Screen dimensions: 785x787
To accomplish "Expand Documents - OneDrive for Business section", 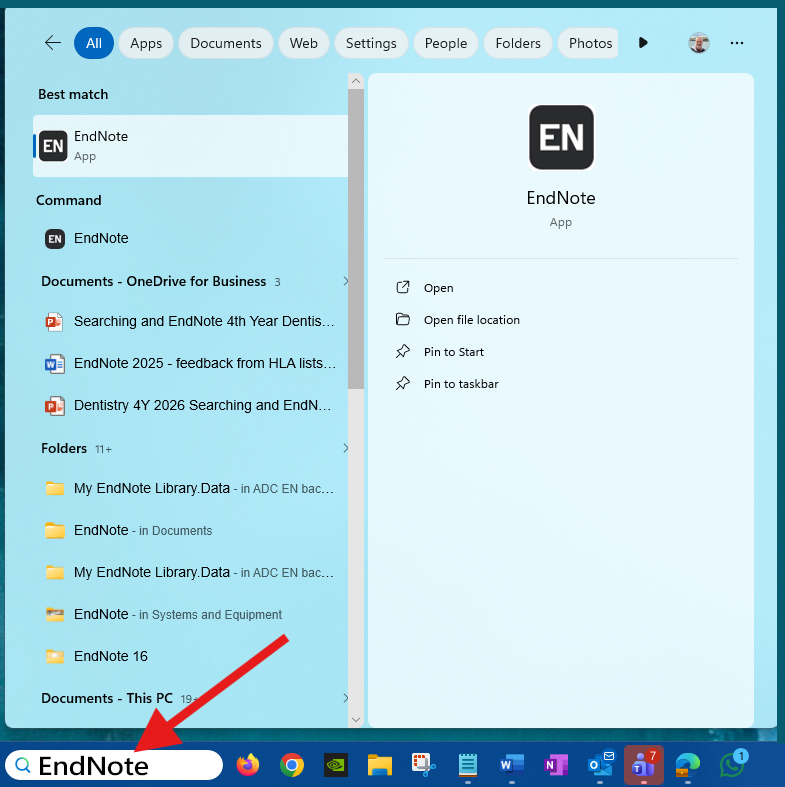I will coord(195,281).
